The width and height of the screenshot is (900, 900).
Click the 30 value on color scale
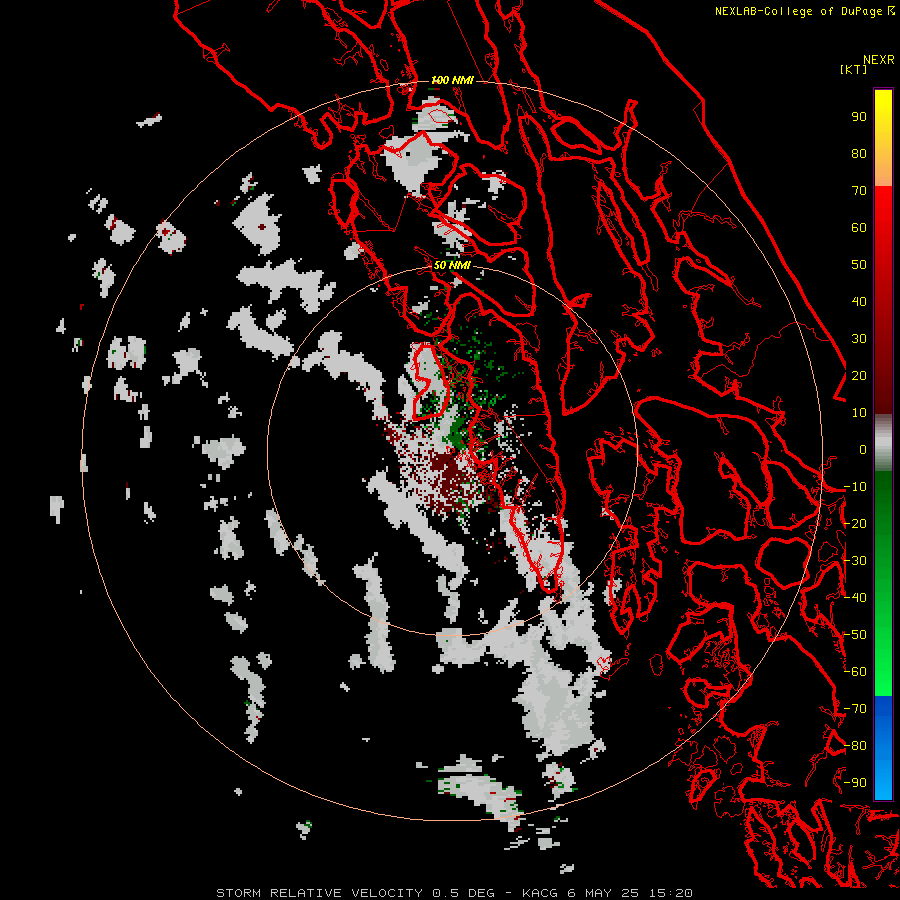point(859,339)
